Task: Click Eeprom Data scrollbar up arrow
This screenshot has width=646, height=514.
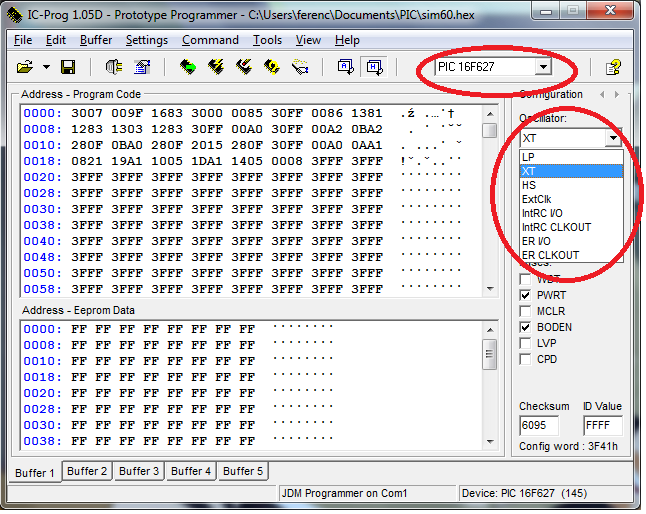Action: 490,330
